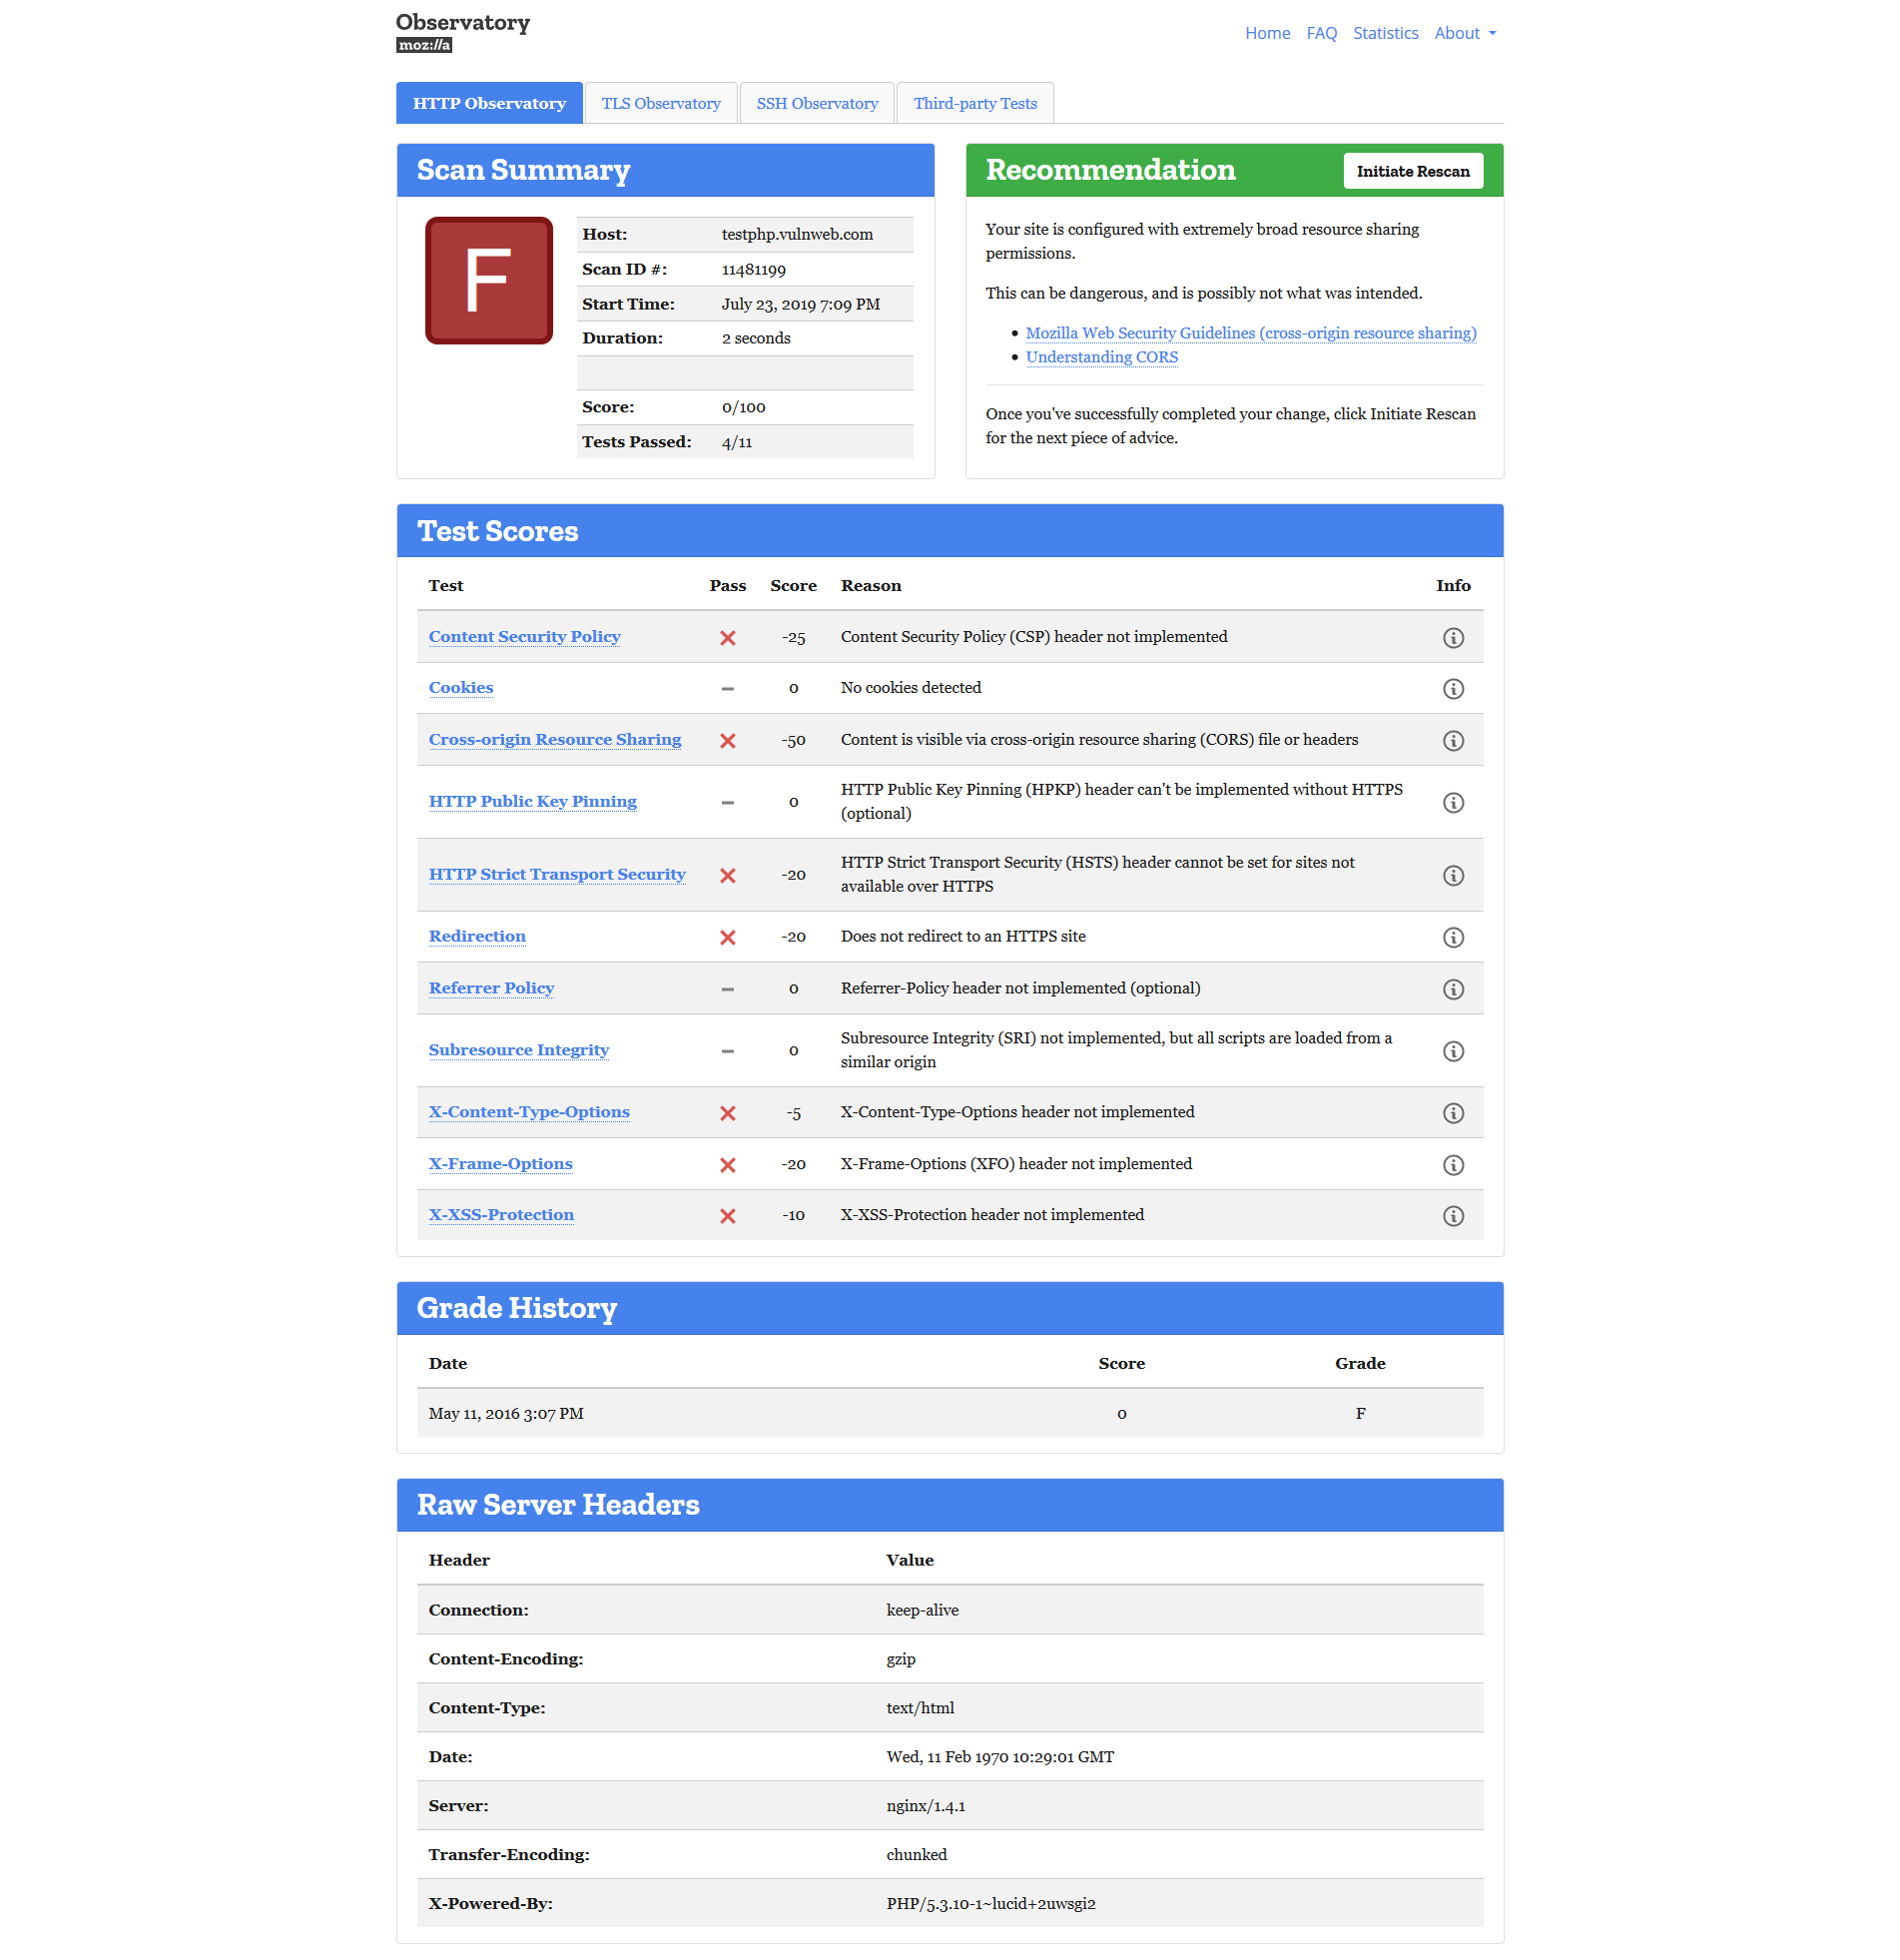
Task: Click the Initiate Rescan button
Action: point(1412,171)
